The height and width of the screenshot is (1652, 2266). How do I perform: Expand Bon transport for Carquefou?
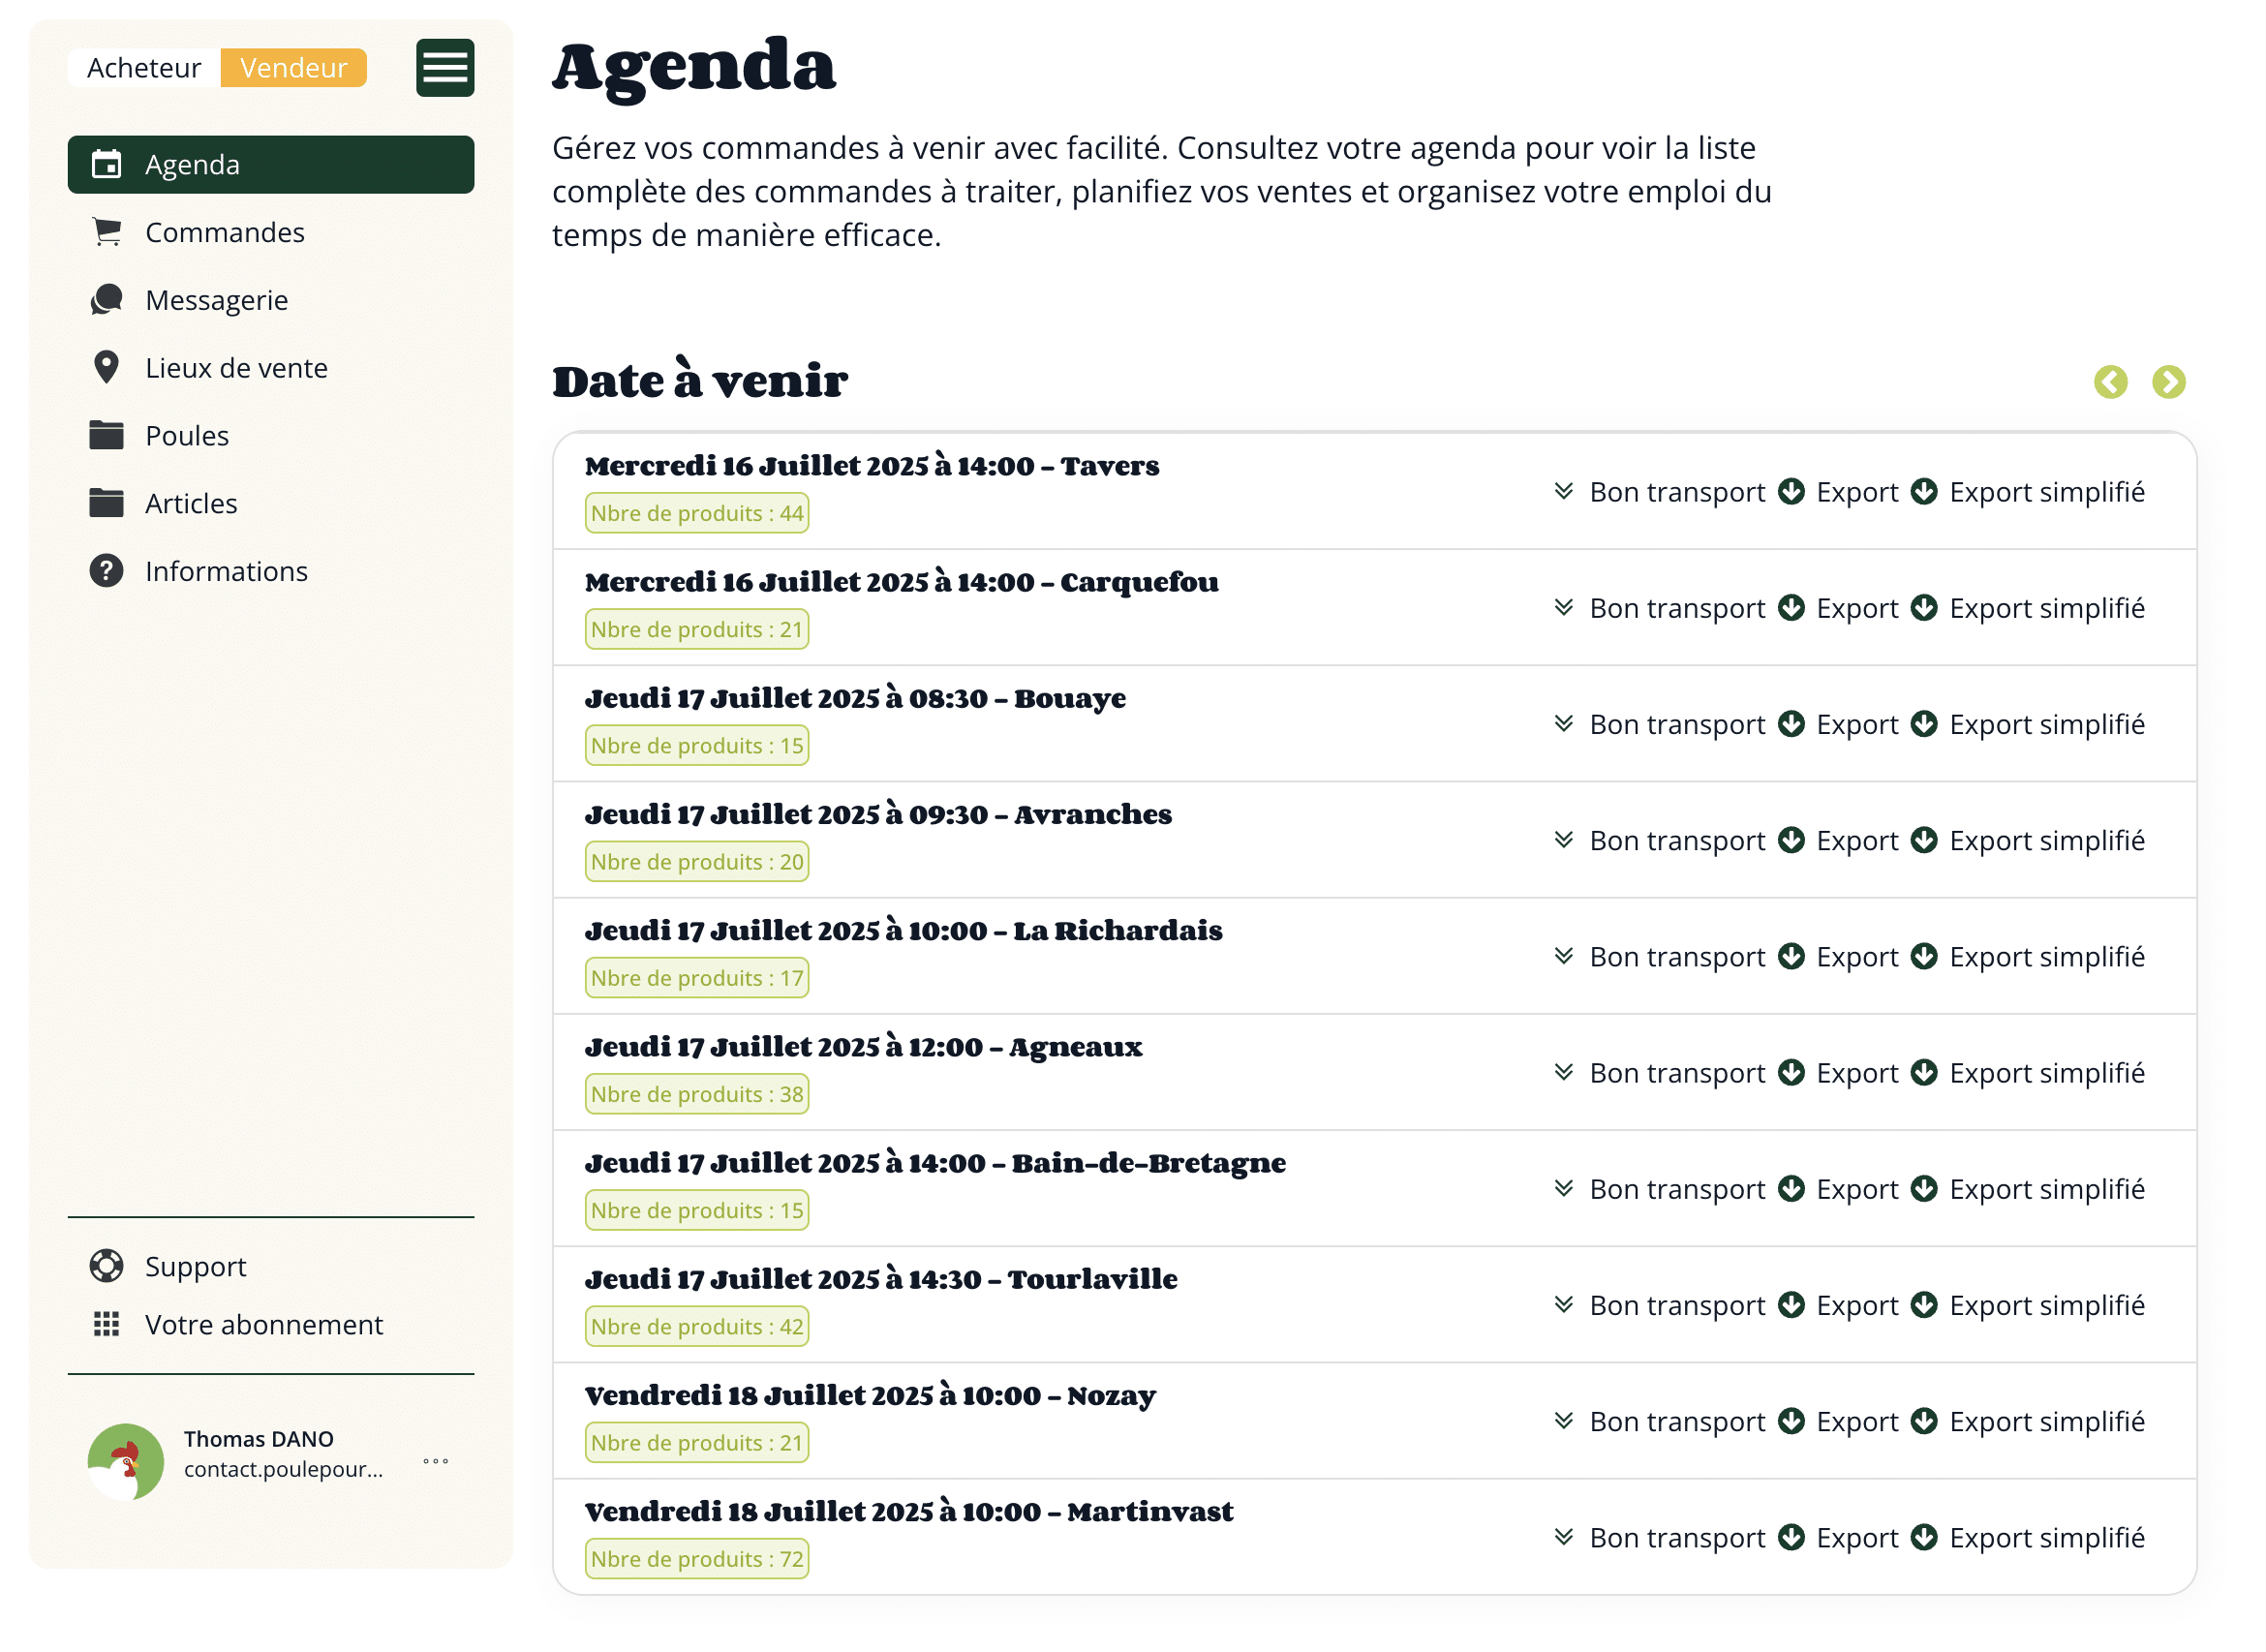click(x=1662, y=609)
